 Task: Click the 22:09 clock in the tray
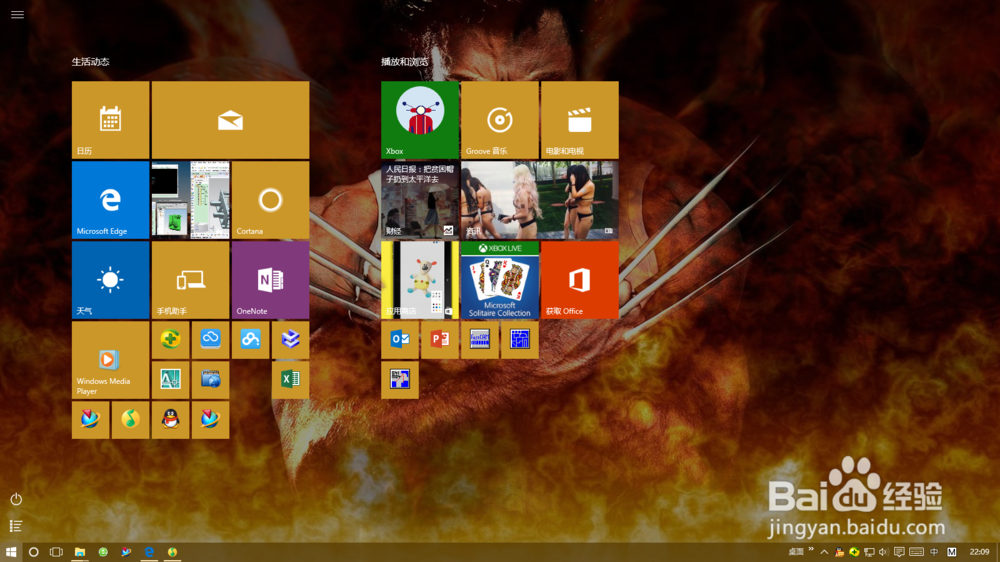980,552
